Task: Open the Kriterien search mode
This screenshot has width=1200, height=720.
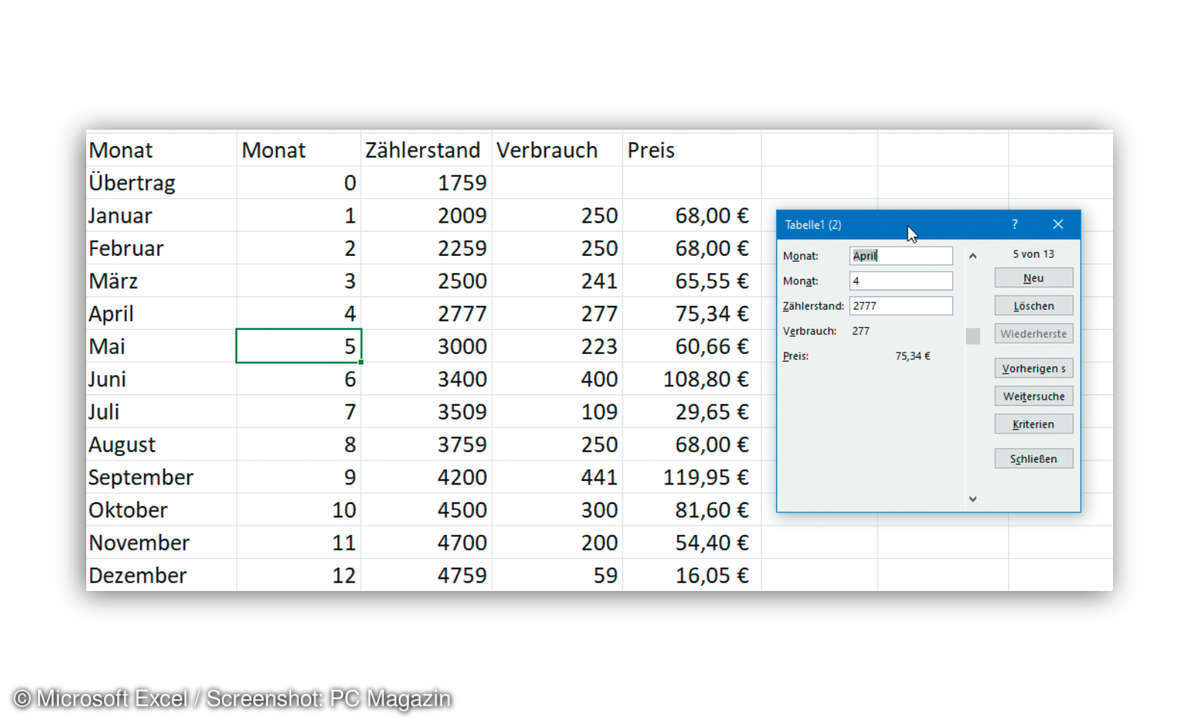Action: point(1034,424)
